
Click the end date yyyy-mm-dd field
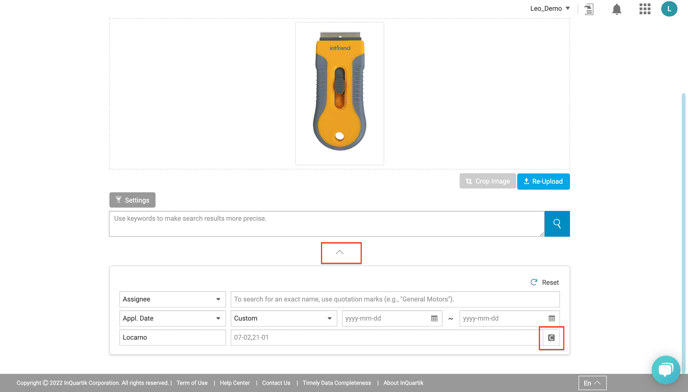coord(509,319)
